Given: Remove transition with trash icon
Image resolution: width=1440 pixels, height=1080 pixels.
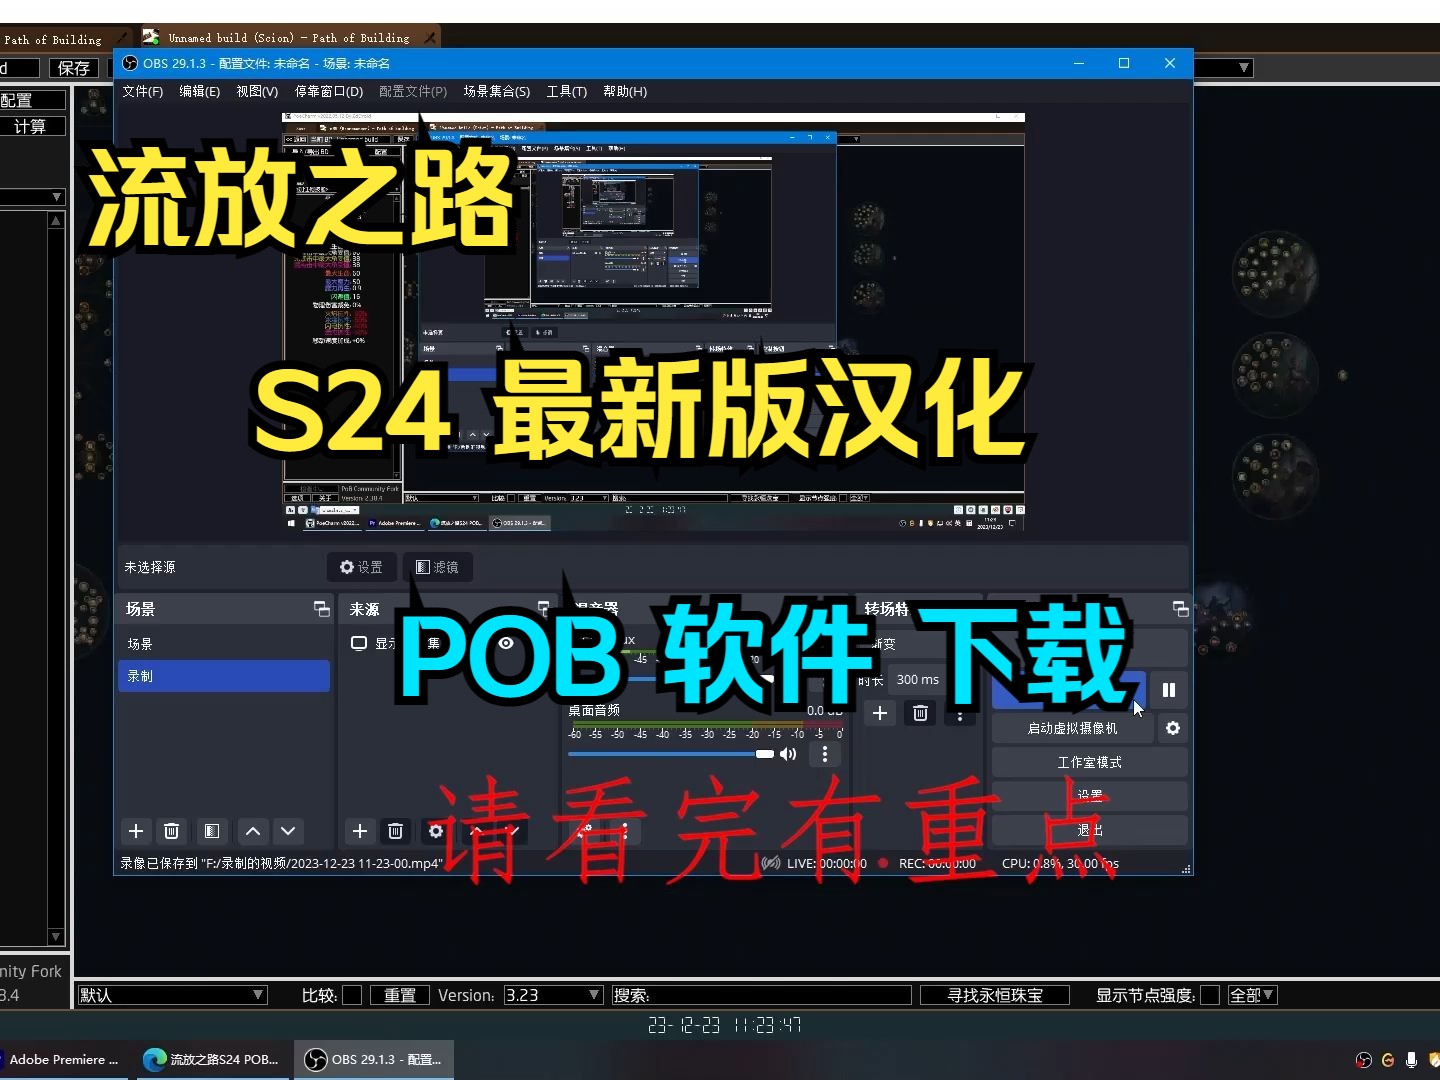Looking at the screenshot, I should click(x=920, y=713).
